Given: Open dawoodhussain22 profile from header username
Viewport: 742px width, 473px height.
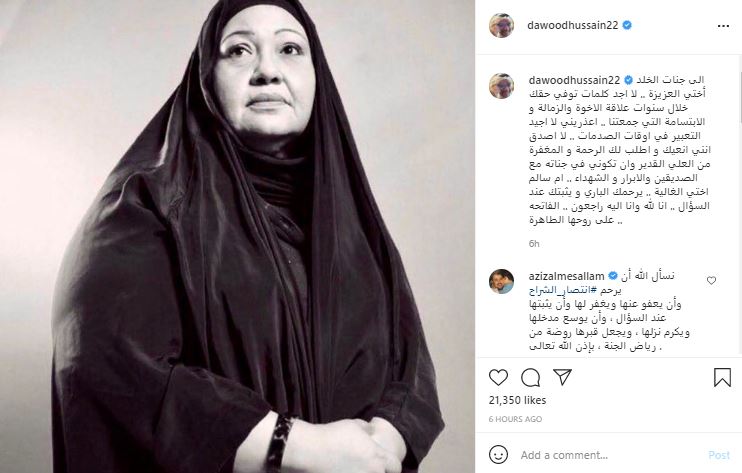Looking at the screenshot, I should click(573, 25).
